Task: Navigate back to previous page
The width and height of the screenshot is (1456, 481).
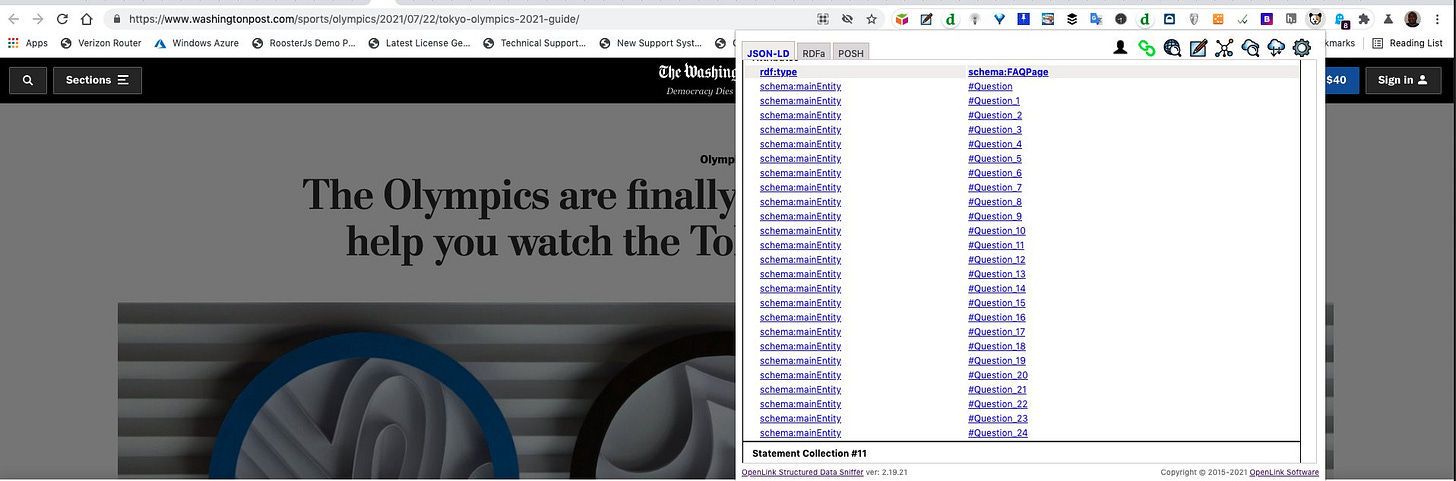Action: (13, 19)
